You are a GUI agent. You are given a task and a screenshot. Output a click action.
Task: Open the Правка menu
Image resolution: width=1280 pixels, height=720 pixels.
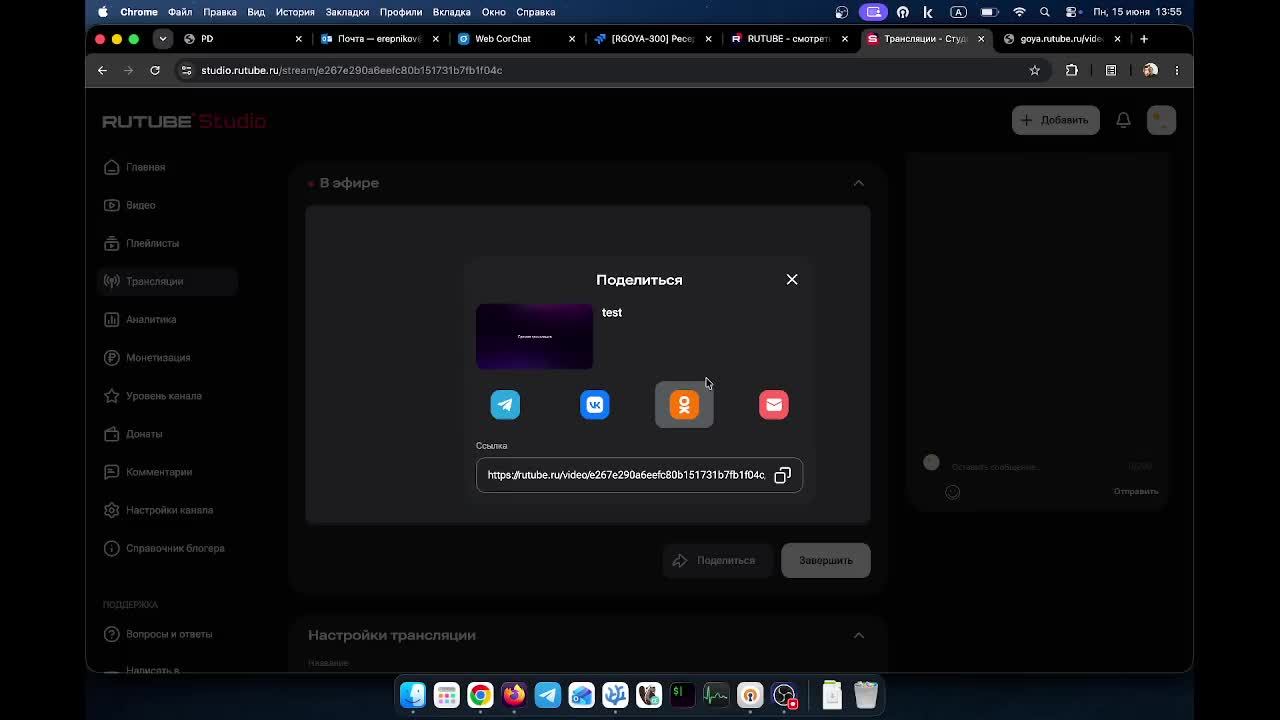coord(220,12)
